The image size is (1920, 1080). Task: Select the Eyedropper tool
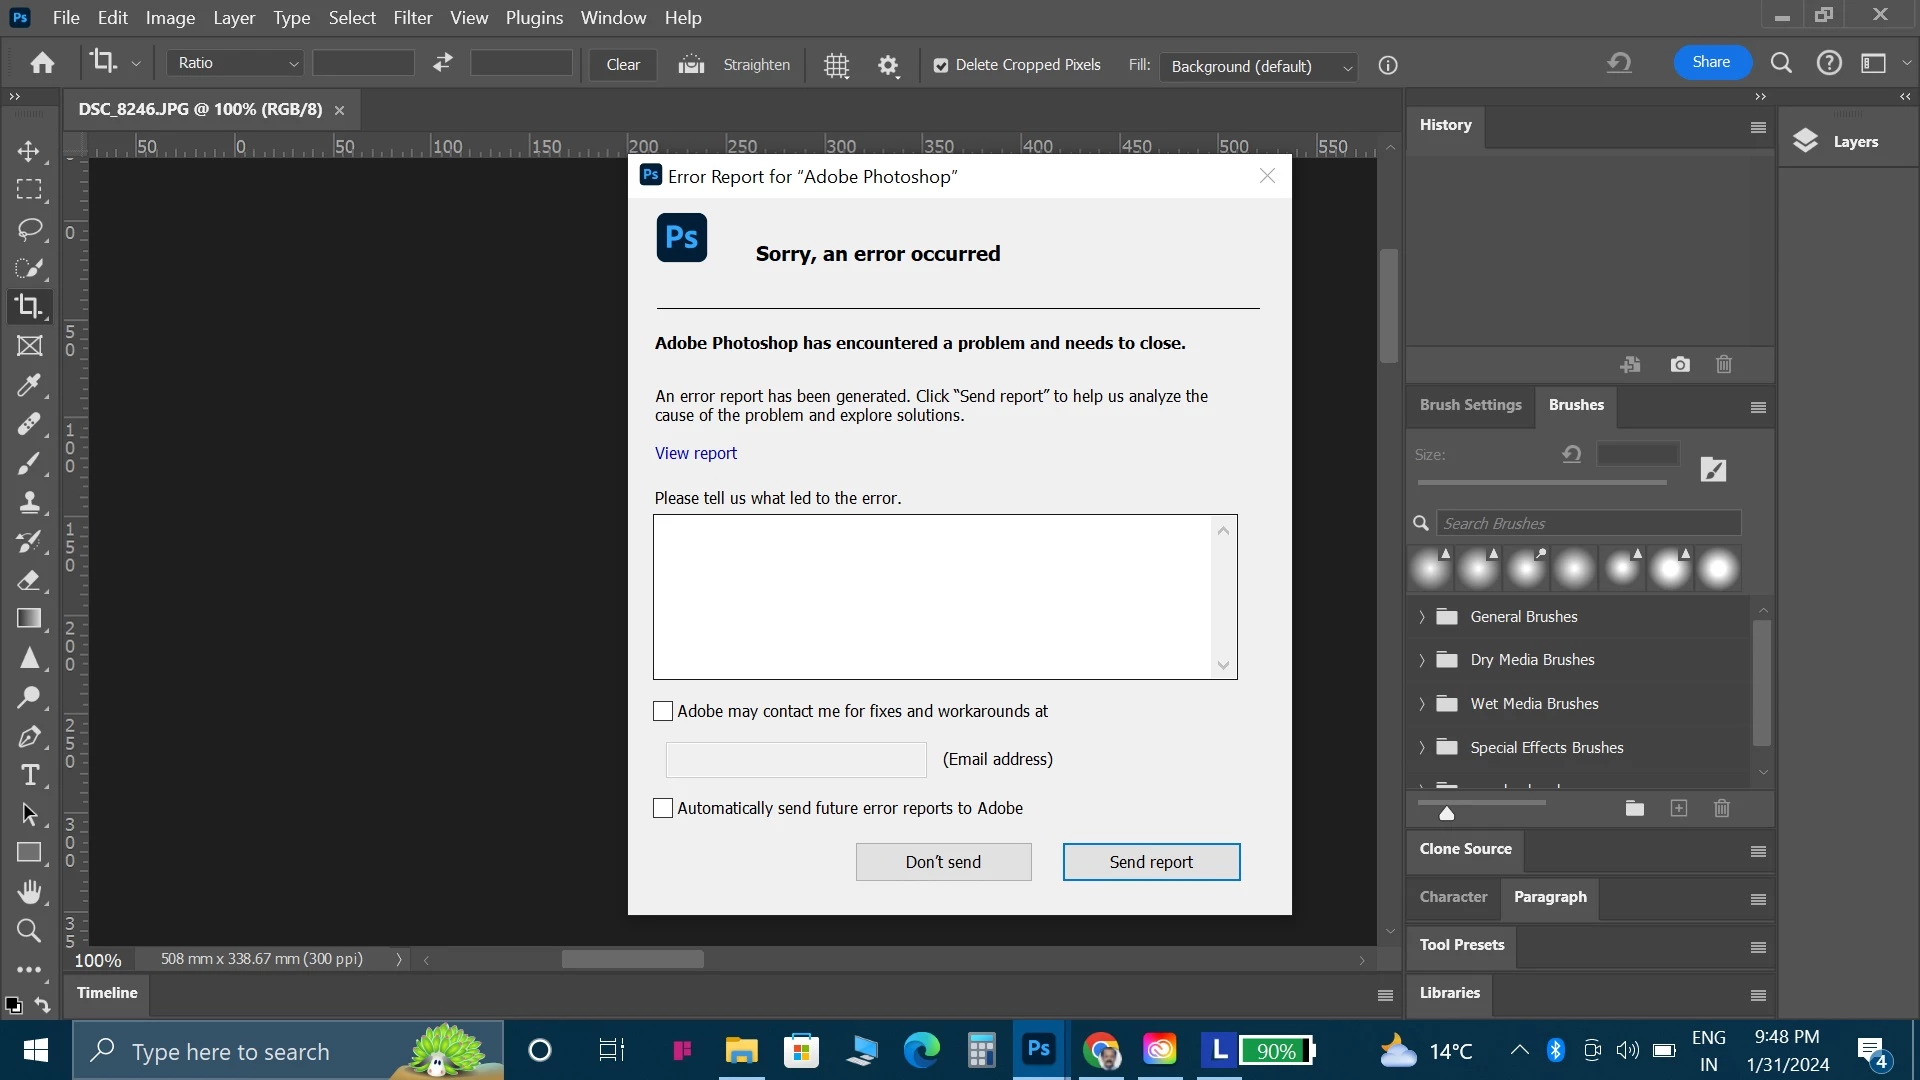[x=29, y=385]
